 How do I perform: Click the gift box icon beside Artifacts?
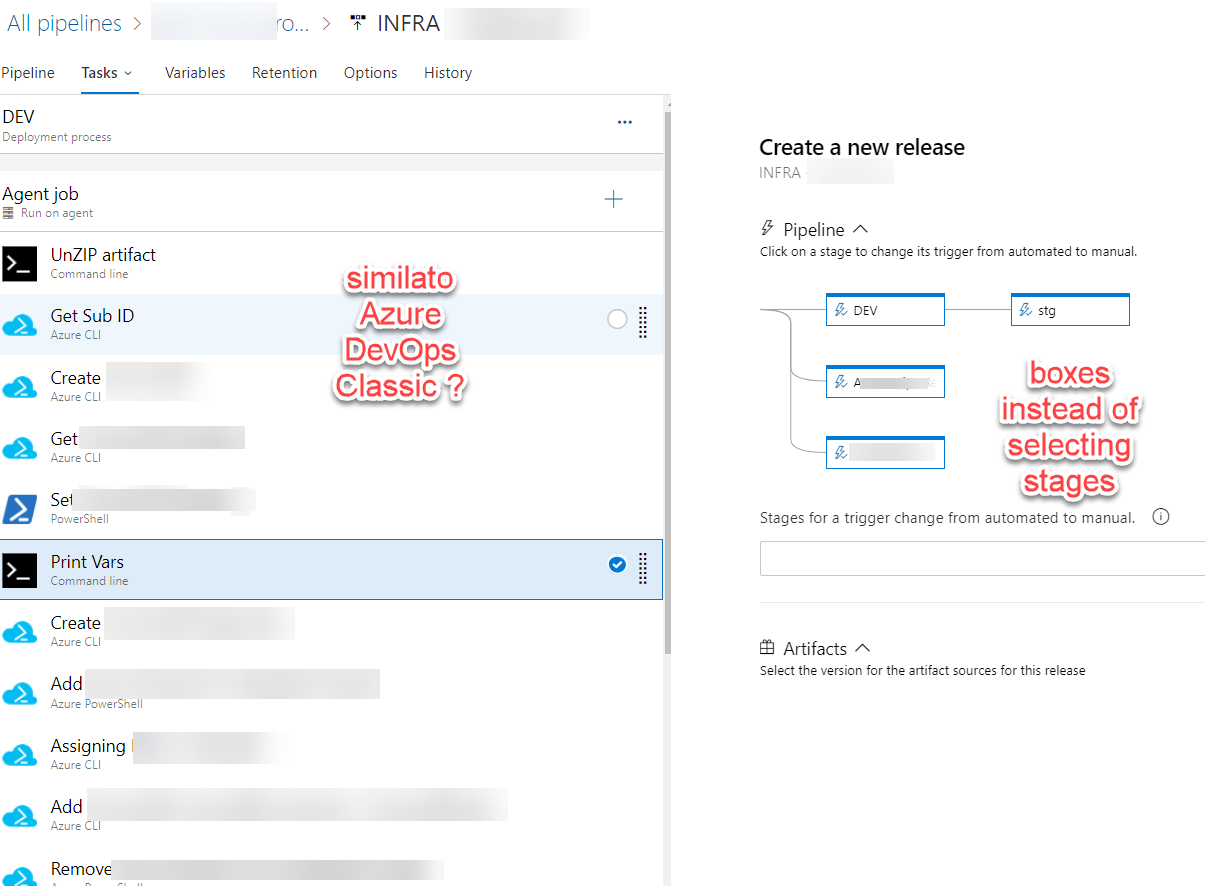click(x=767, y=648)
